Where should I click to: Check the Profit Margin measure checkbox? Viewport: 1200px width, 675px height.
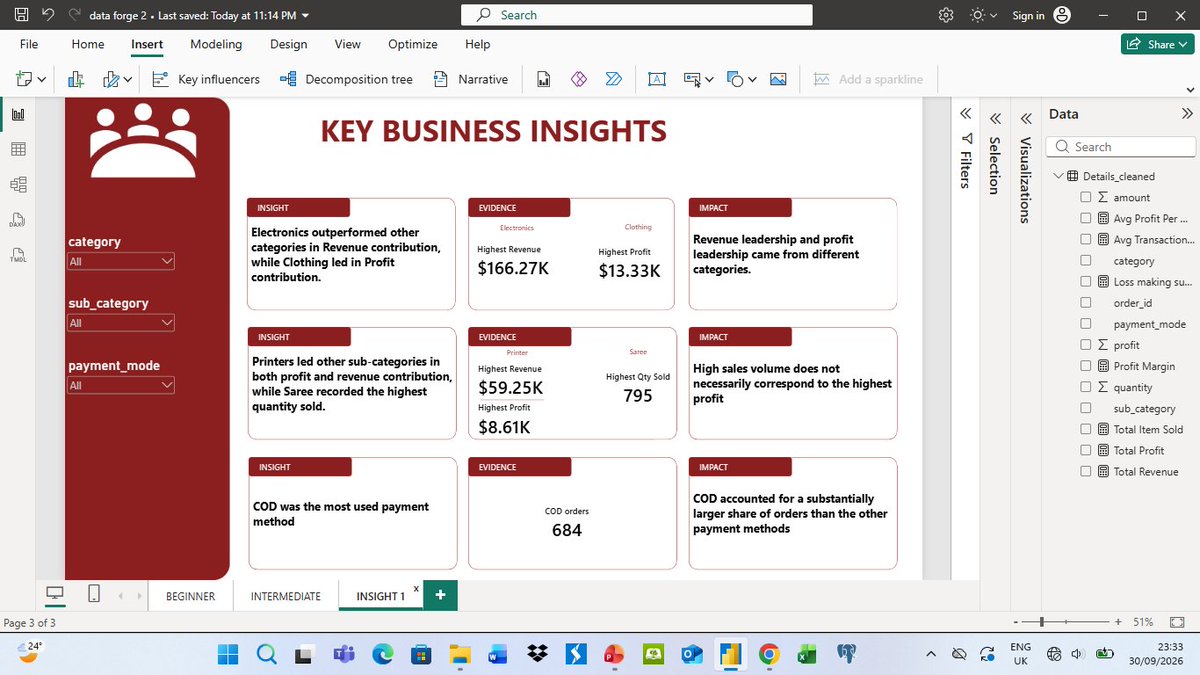click(1085, 366)
